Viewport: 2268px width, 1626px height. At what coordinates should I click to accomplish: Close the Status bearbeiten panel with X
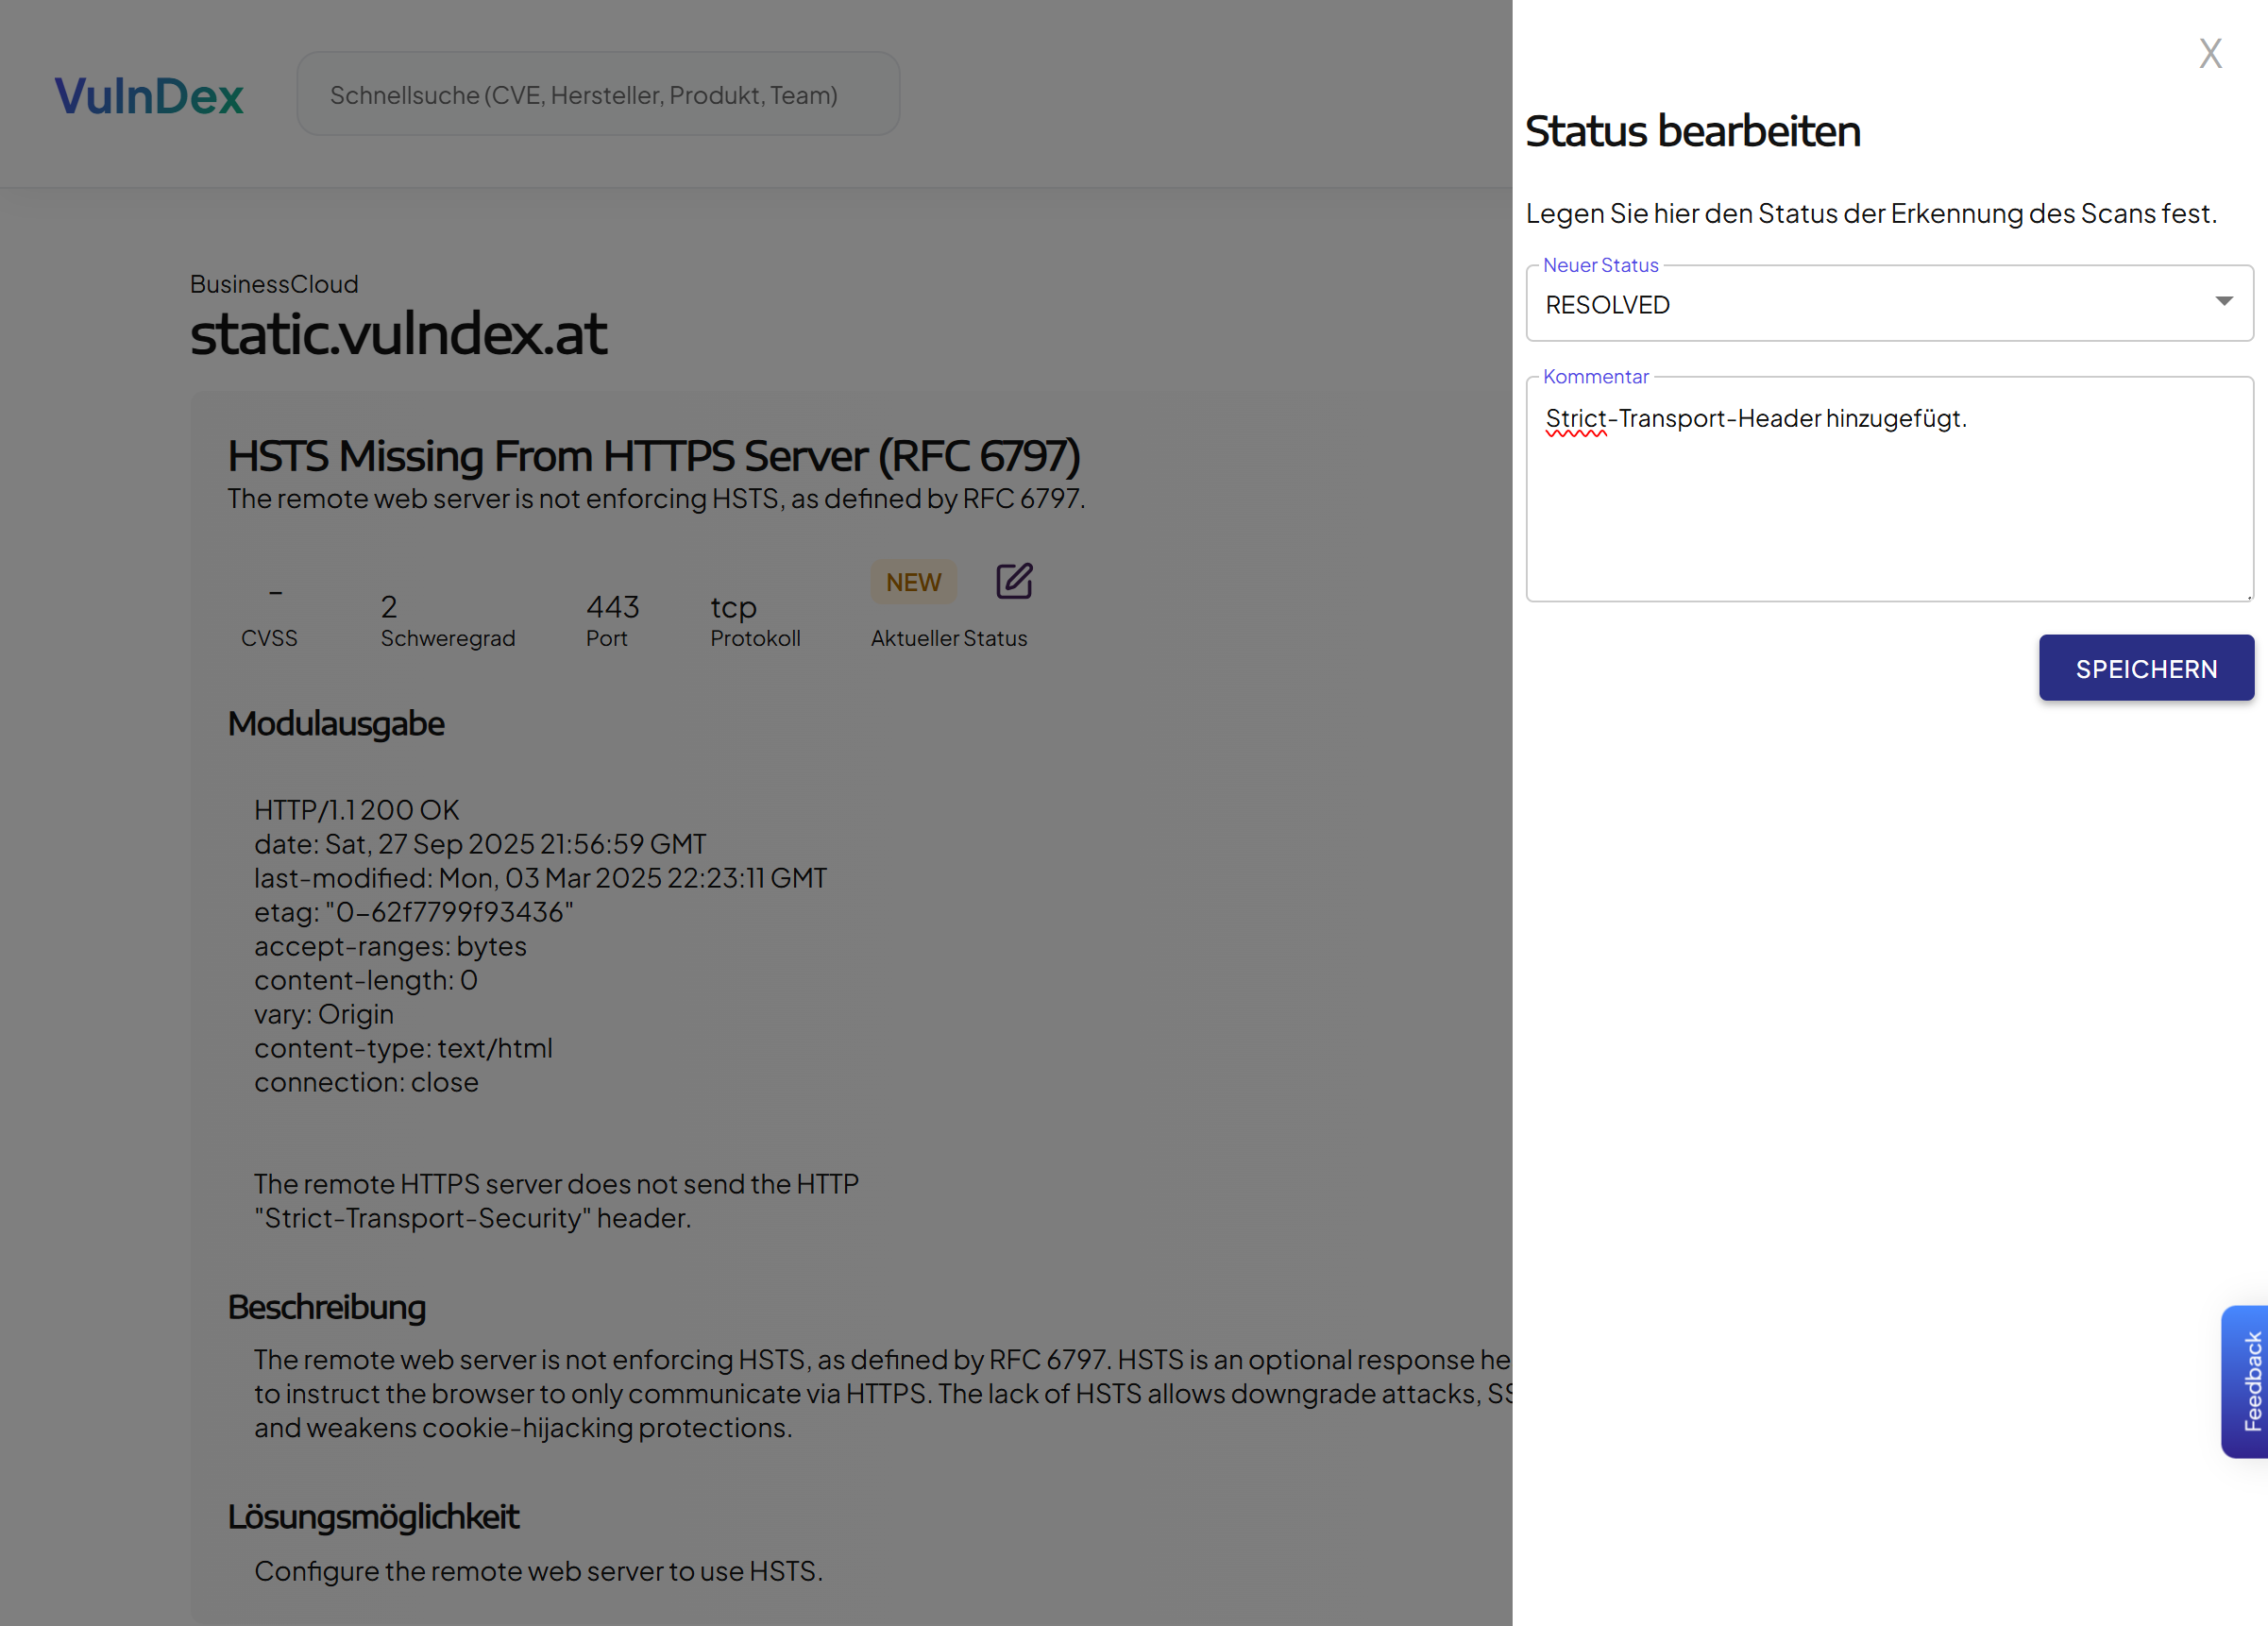click(x=2210, y=54)
